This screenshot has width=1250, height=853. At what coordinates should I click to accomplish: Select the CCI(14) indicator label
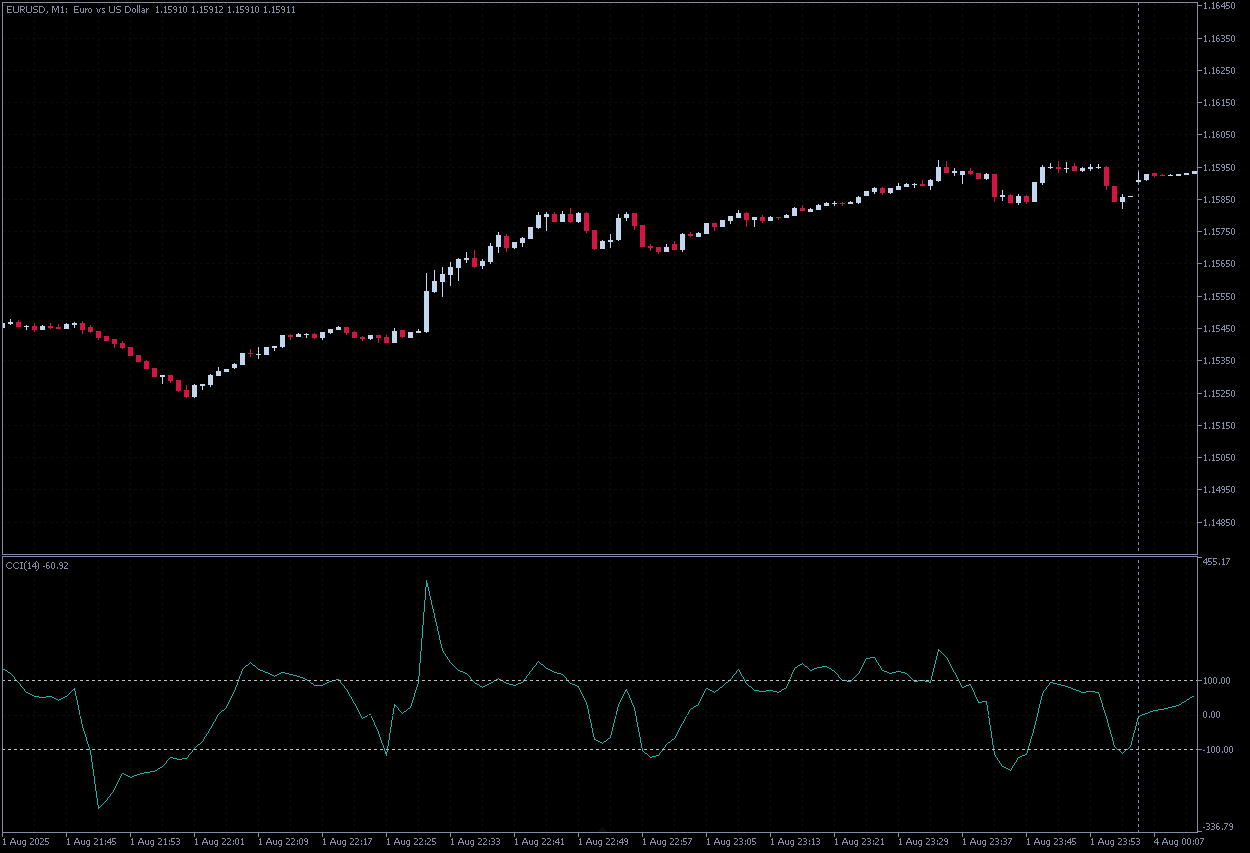point(37,566)
